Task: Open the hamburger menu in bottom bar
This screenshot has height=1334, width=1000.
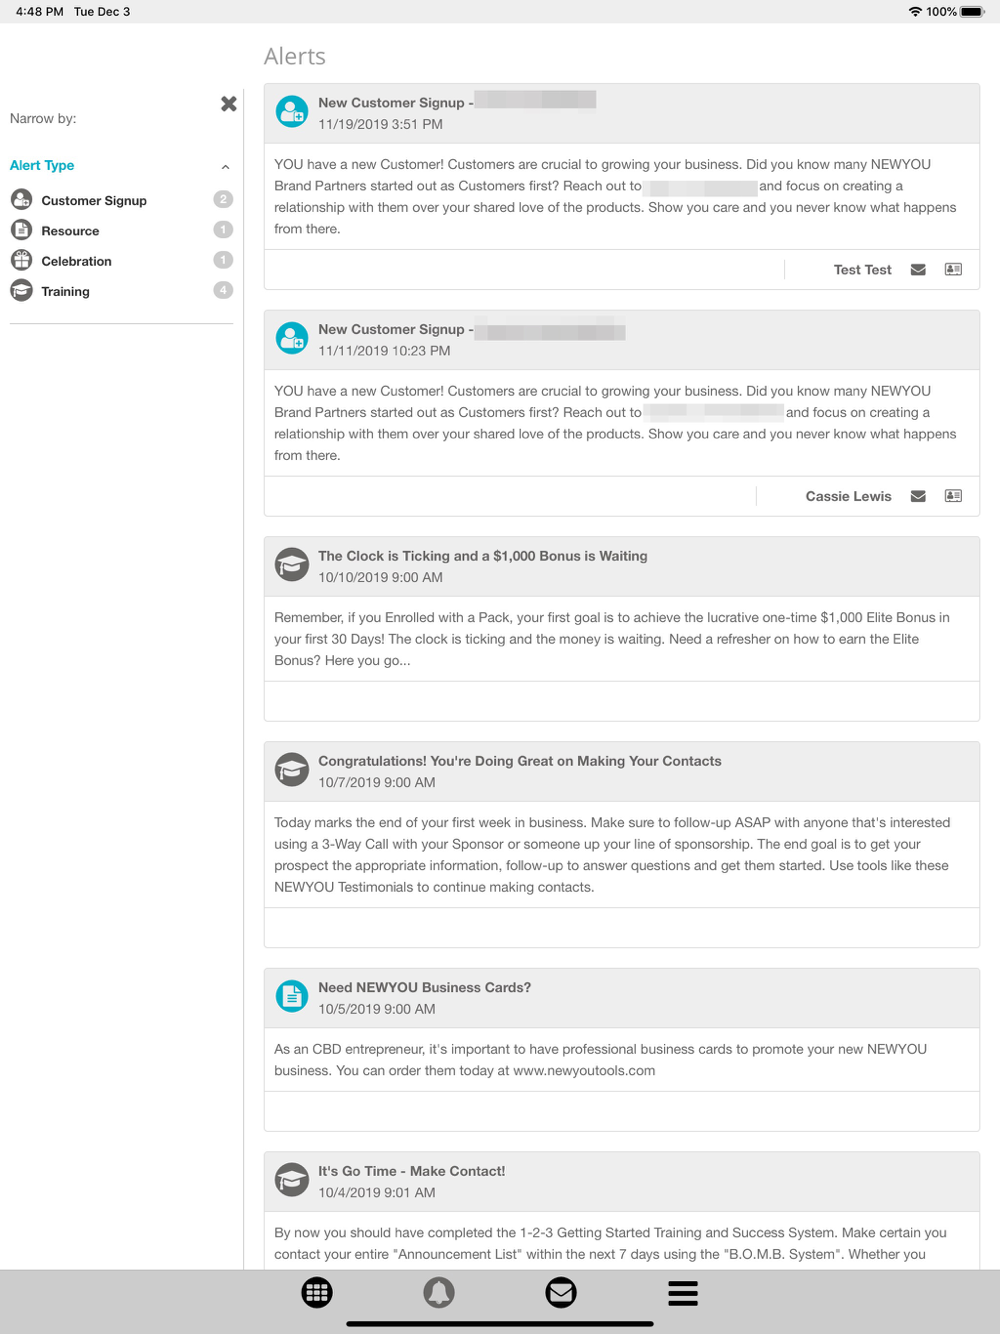Action: tap(683, 1292)
